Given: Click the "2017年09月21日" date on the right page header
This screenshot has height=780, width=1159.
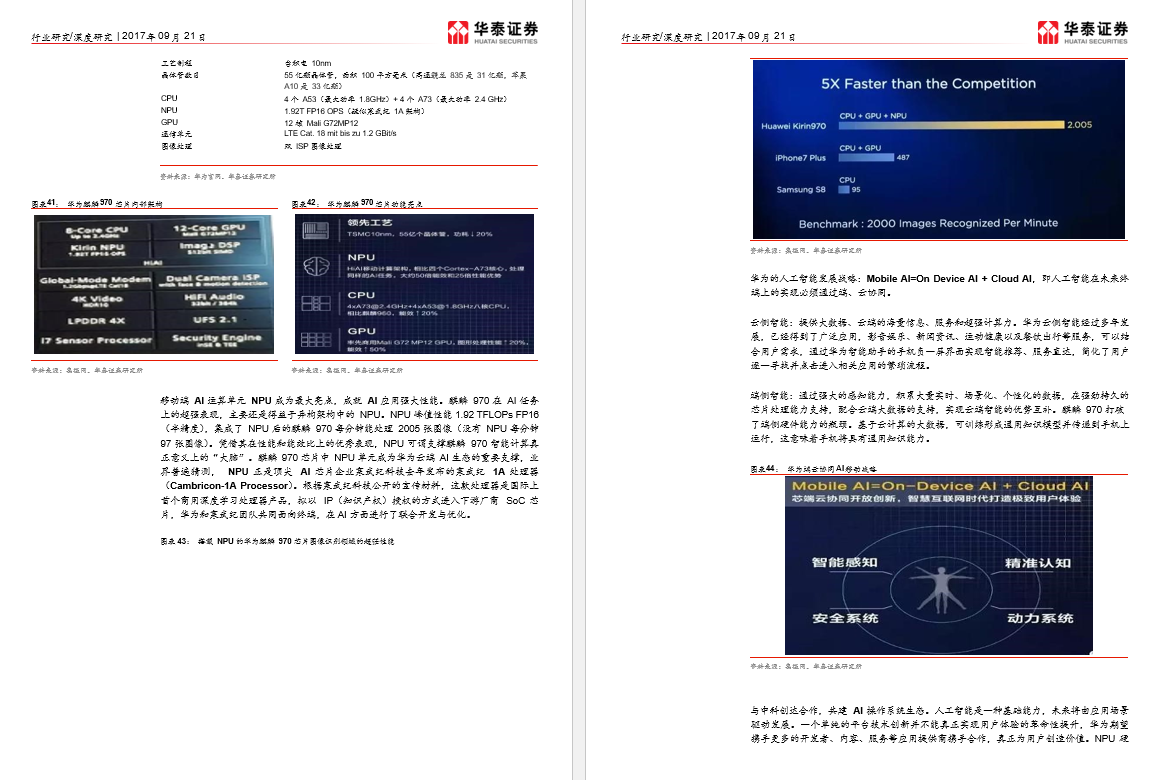Looking at the screenshot, I should (753, 36).
